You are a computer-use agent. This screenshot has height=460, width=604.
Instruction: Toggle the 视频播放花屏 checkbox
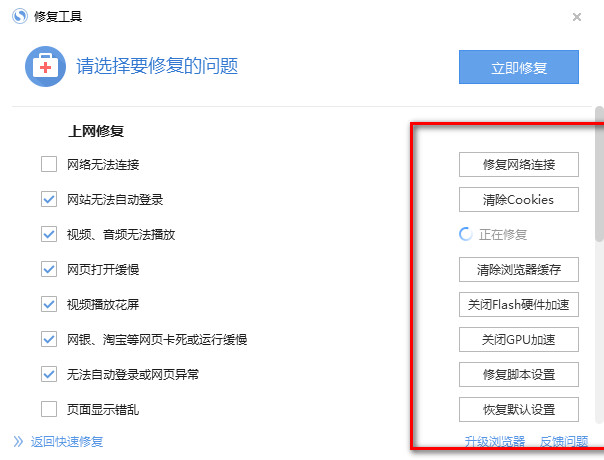49,304
